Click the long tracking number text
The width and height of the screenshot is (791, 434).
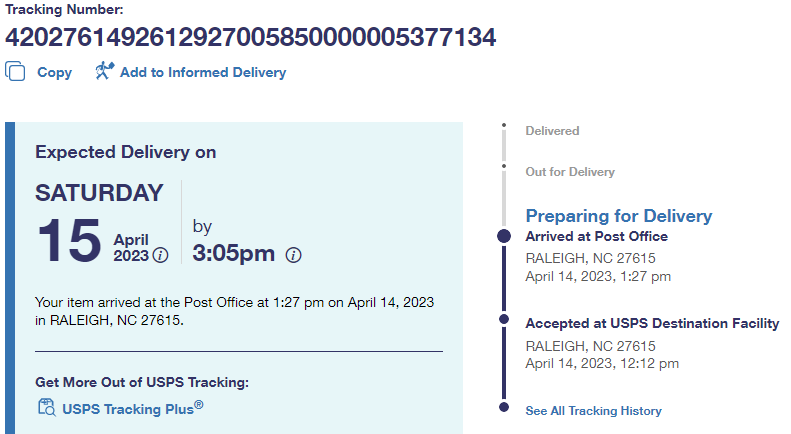tap(250, 37)
